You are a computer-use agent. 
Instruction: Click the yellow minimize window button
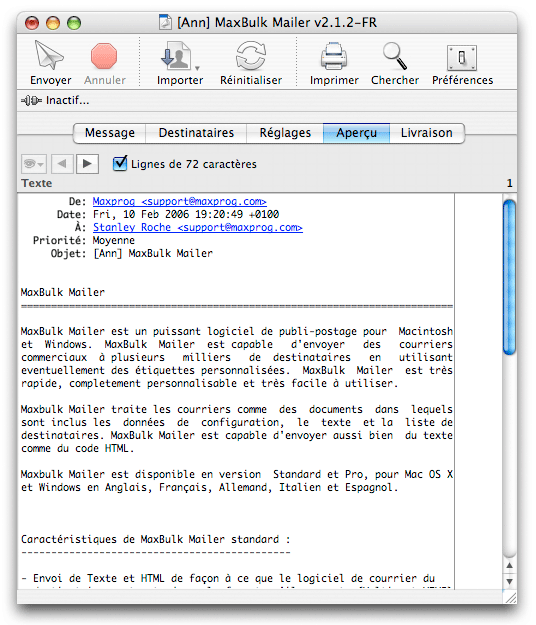[x=53, y=23]
